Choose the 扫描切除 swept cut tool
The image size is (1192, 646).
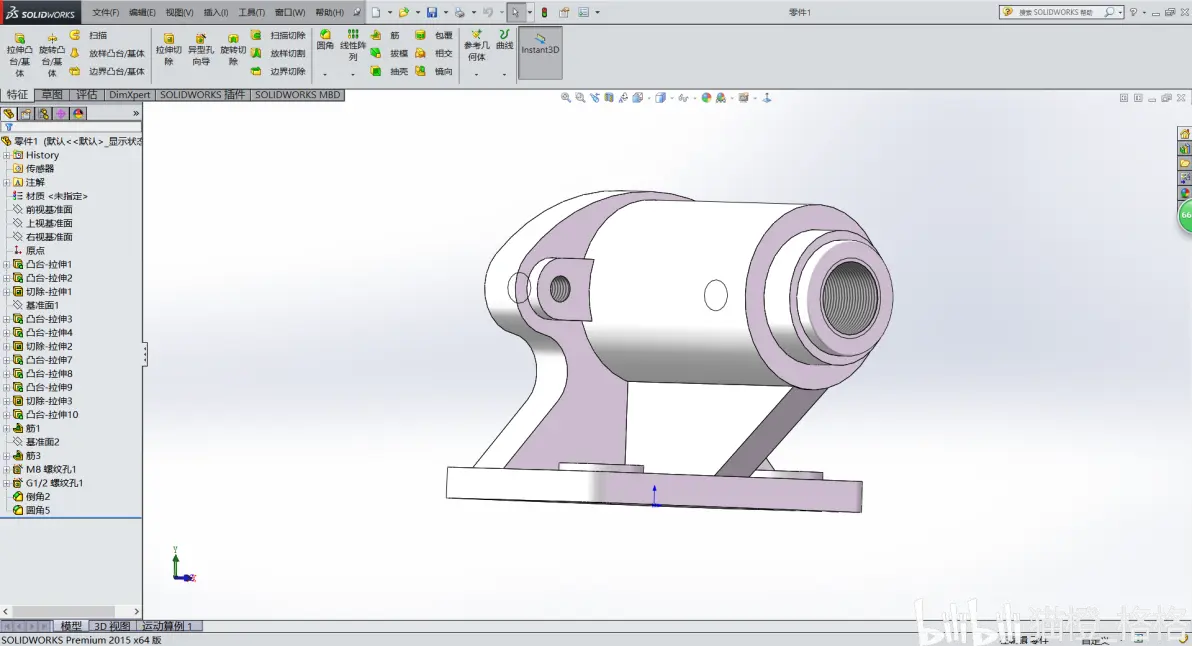click(278, 35)
